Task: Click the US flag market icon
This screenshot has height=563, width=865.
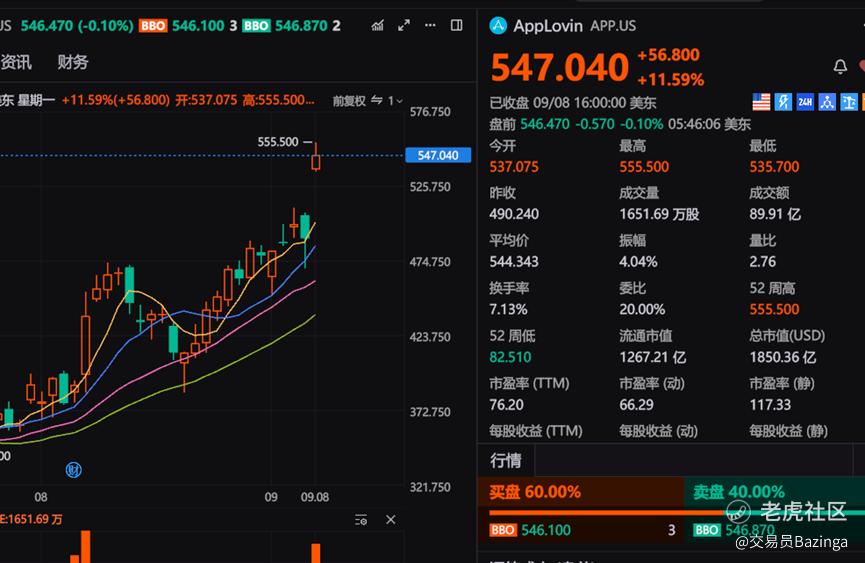Action: point(761,102)
